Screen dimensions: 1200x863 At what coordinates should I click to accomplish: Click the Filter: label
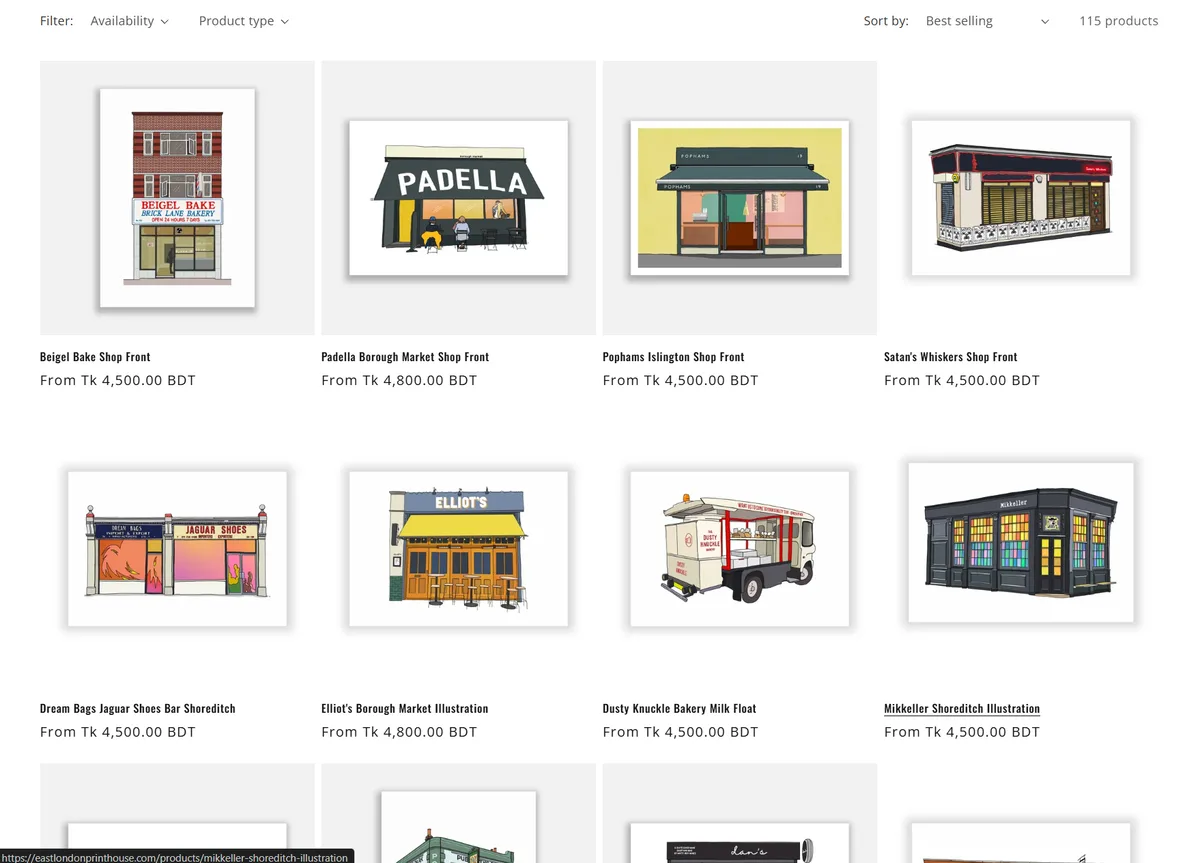(56, 21)
